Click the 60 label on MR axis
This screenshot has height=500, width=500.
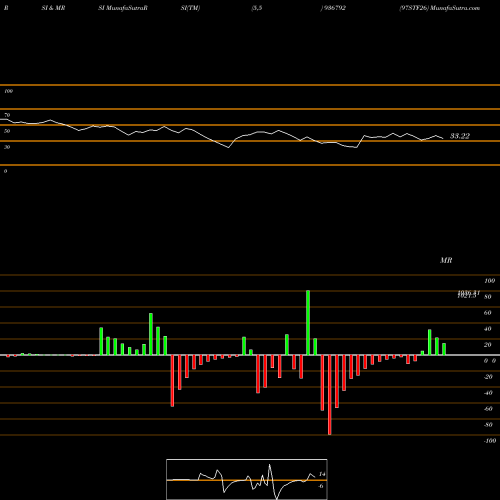click(x=487, y=313)
